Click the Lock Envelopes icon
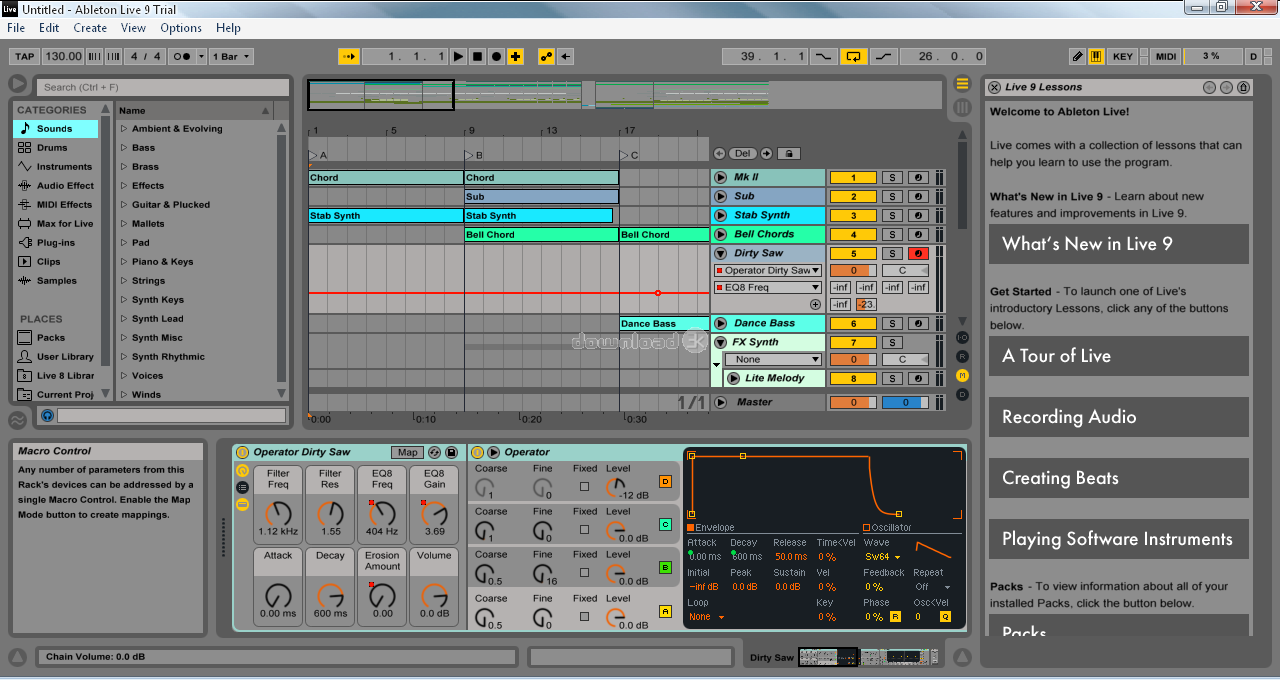Image resolution: width=1280 pixels, height=680 pixels. click(x=790, y=154)
